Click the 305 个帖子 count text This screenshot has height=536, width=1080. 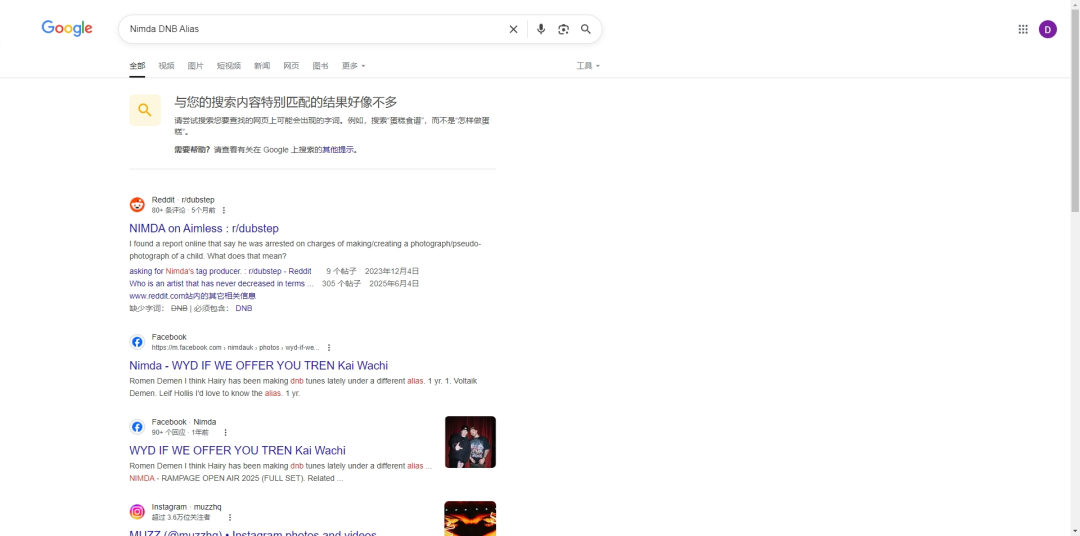341,283
